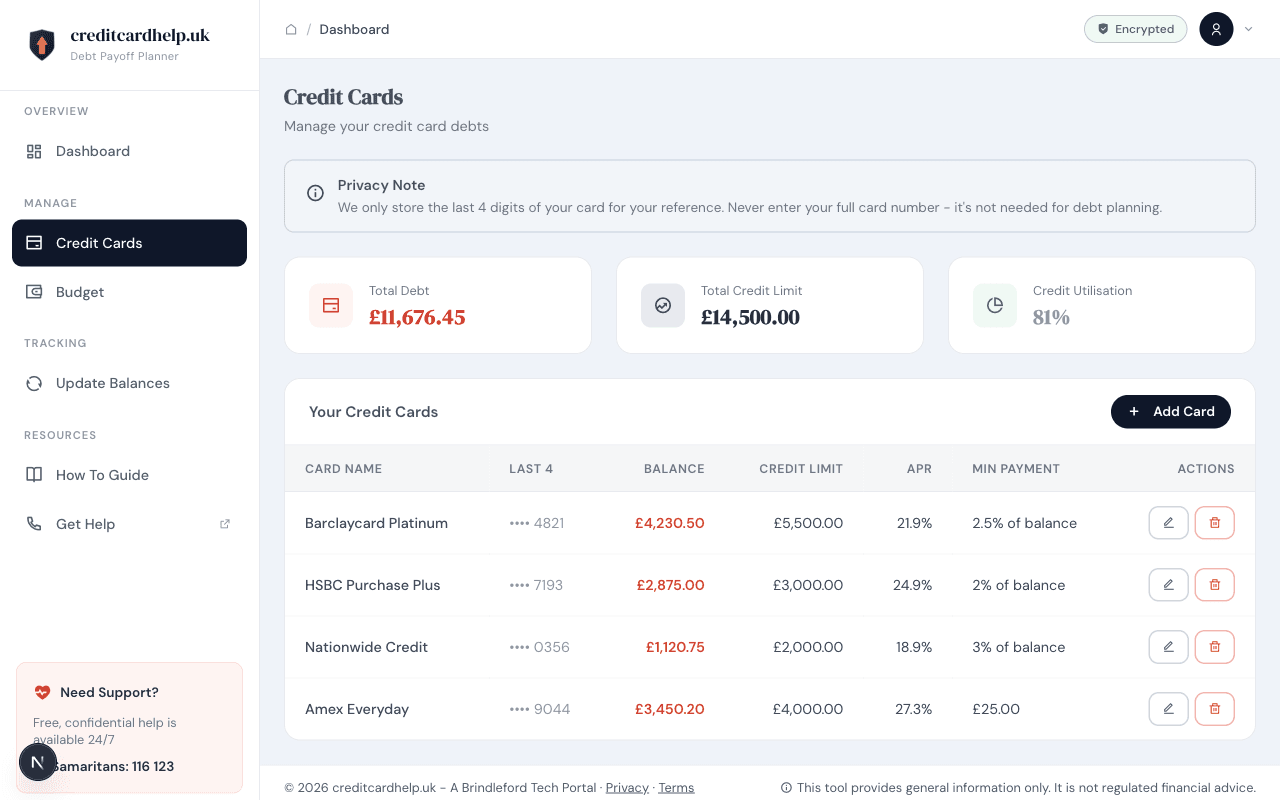Select the Dashboard grid icon
Viewport: 1280px width, 800px height.
click(x=34, y=150)
